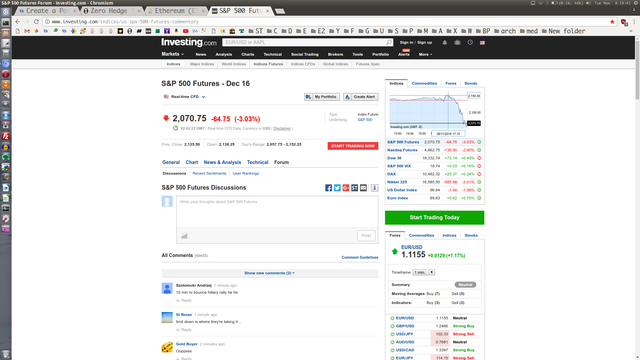This screenshot has width=640, height=360.
Task: Click Sign In / Sign up link
Action: [x=416, y=42]
